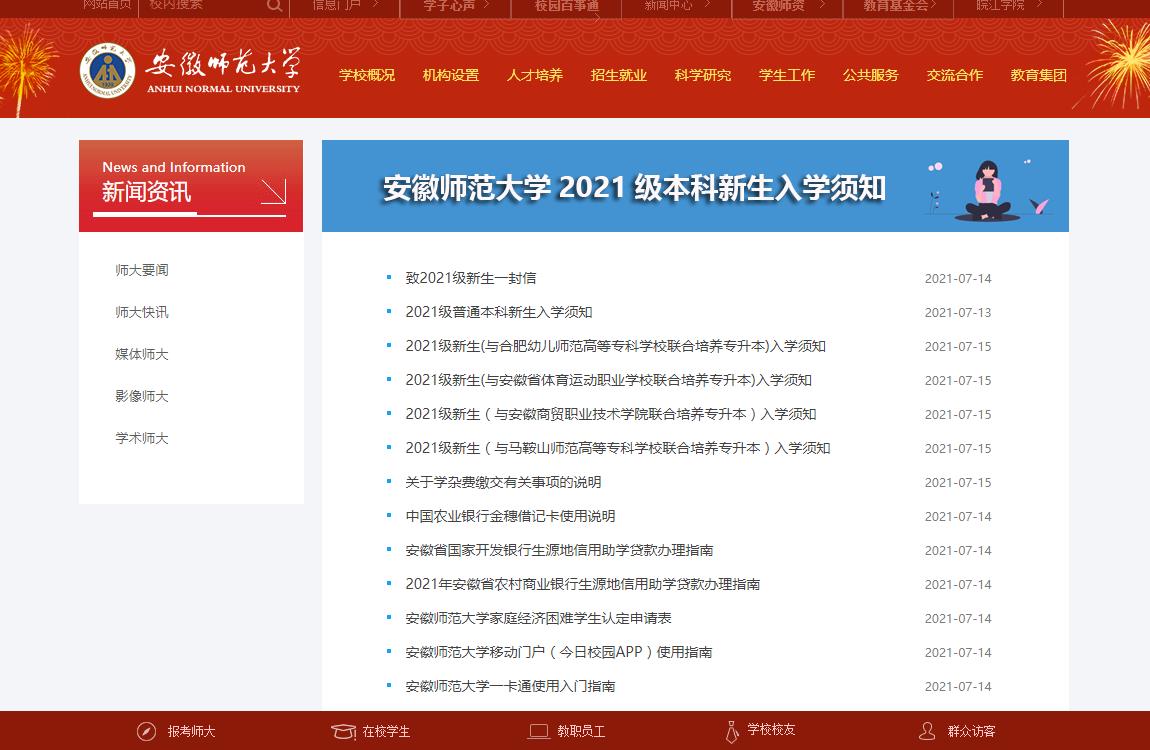Click the arrow icon in 新闻资讯 header
The height and width of the screenshot is (750, 1150).
point(273,191)
